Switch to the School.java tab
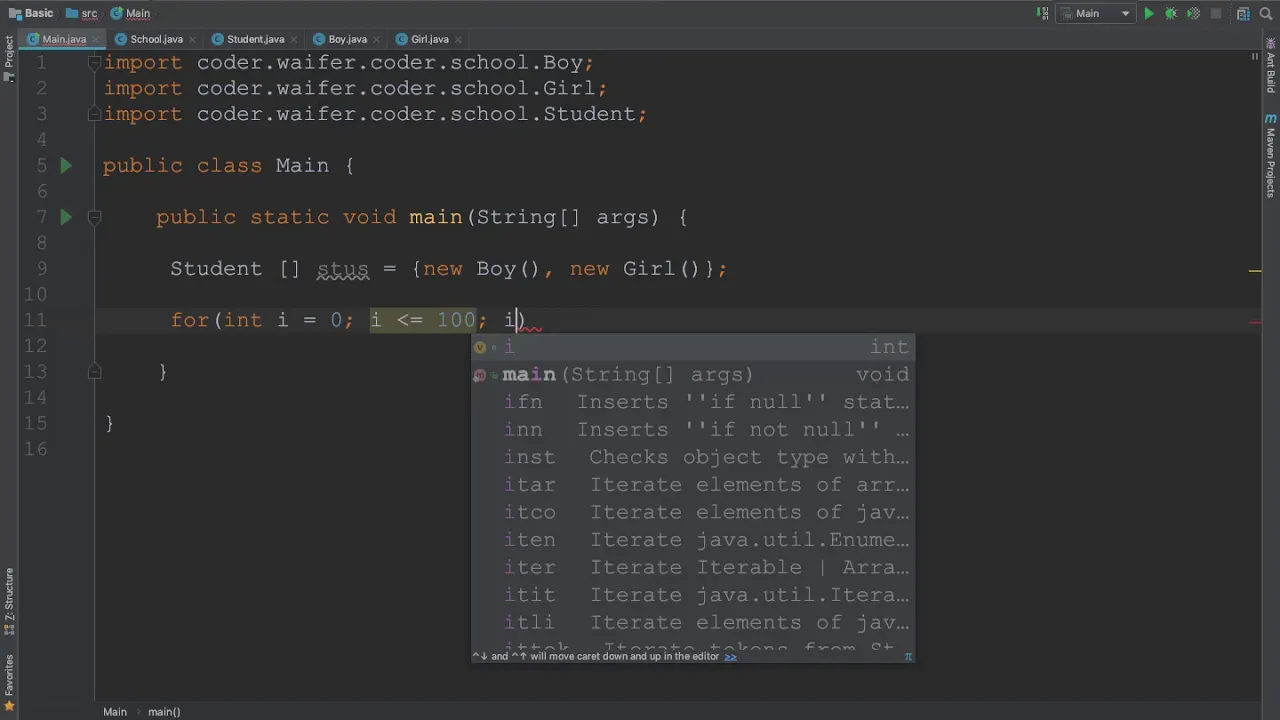The height and width of the screenshot is (720, 1280). point(156,39)
